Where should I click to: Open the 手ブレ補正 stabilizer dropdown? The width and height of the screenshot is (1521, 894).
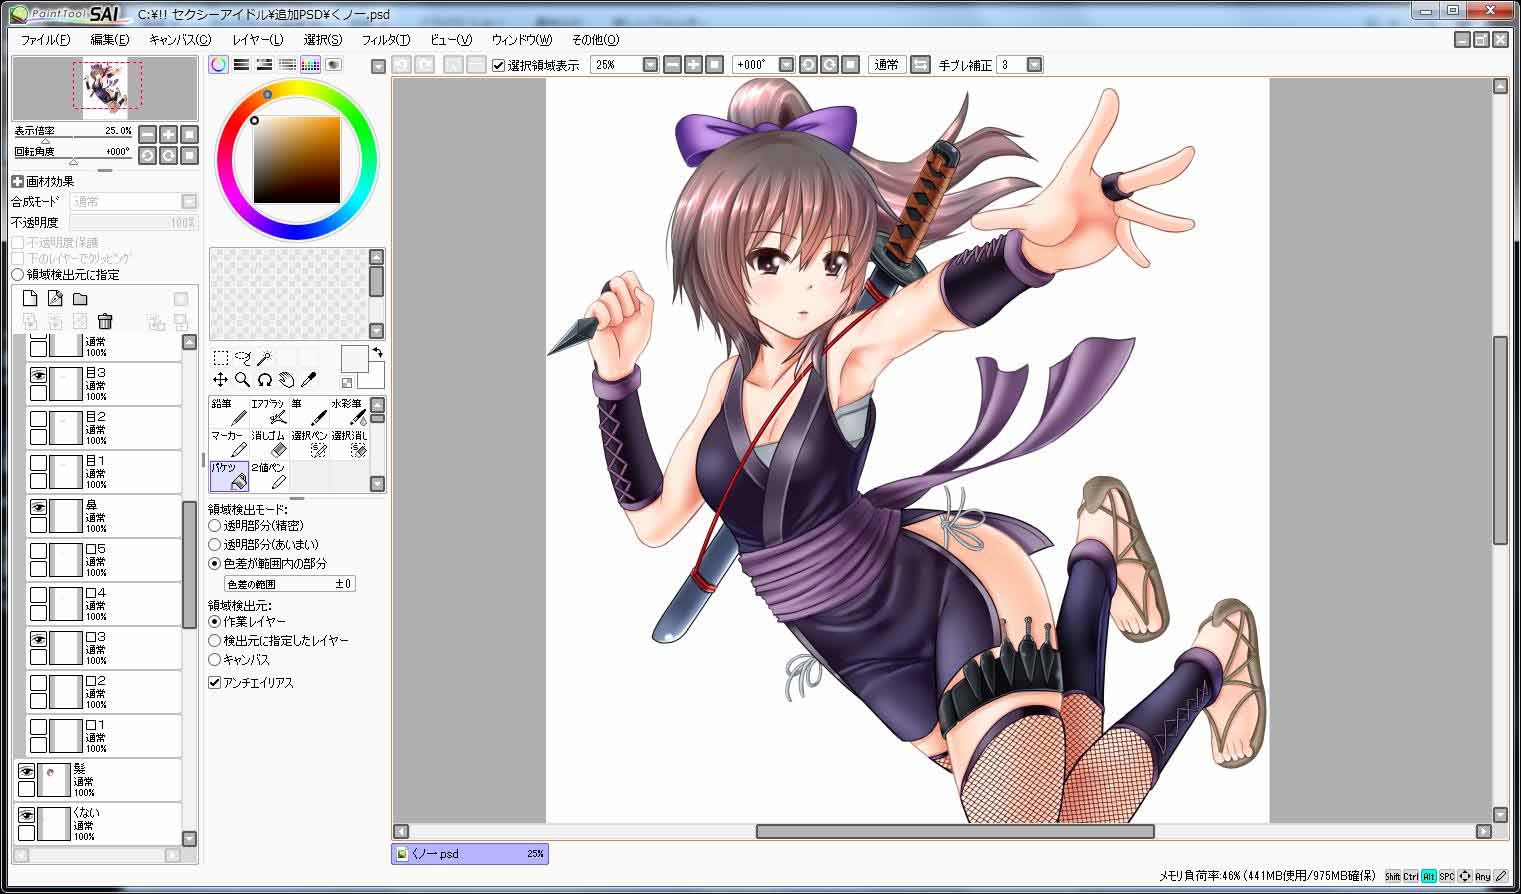(1034, 65)
